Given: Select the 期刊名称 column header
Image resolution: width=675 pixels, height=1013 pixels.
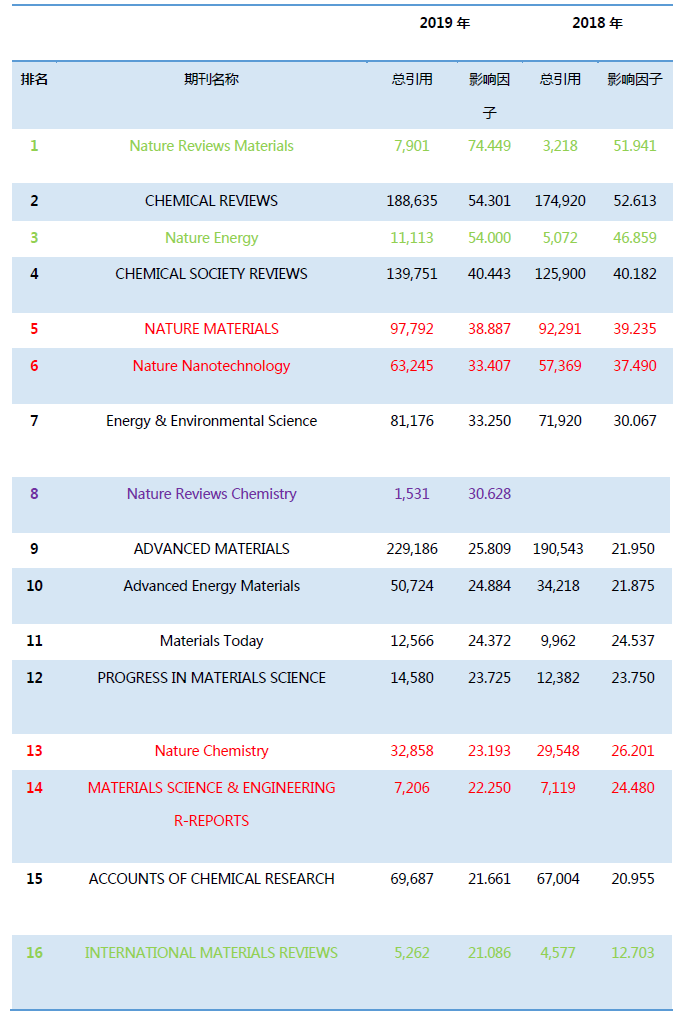Looking at the screenshot, I should point(211,79).
